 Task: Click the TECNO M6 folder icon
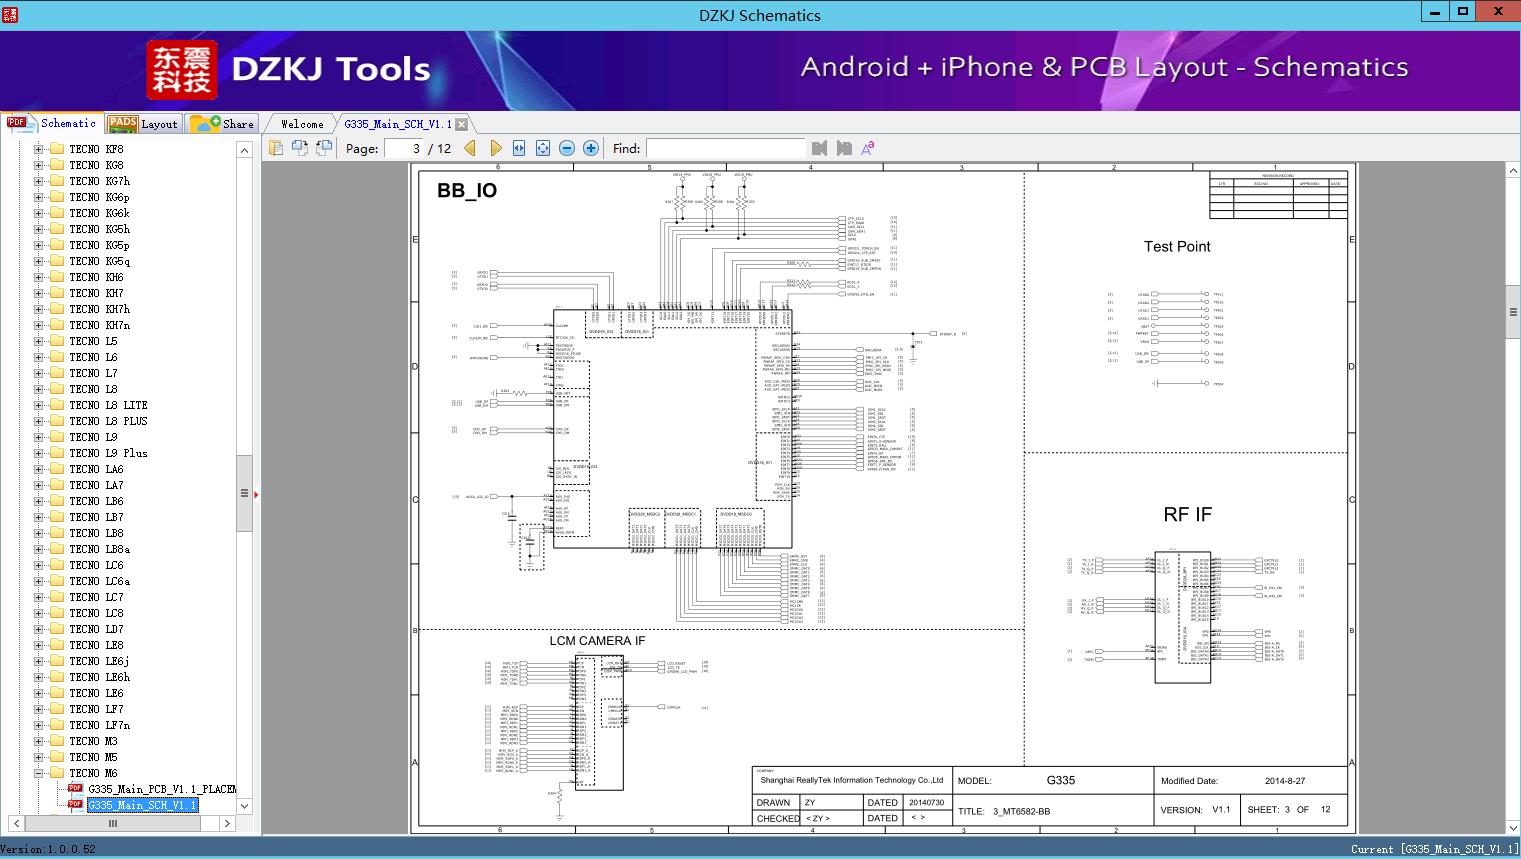57,773
